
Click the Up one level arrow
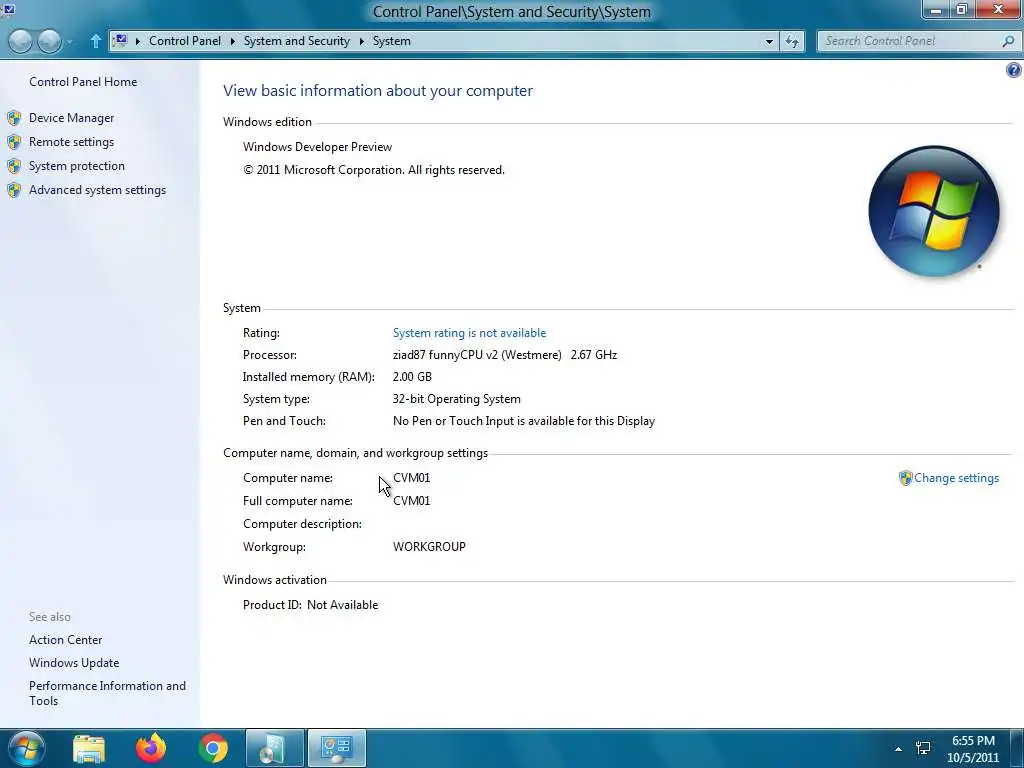95,41
